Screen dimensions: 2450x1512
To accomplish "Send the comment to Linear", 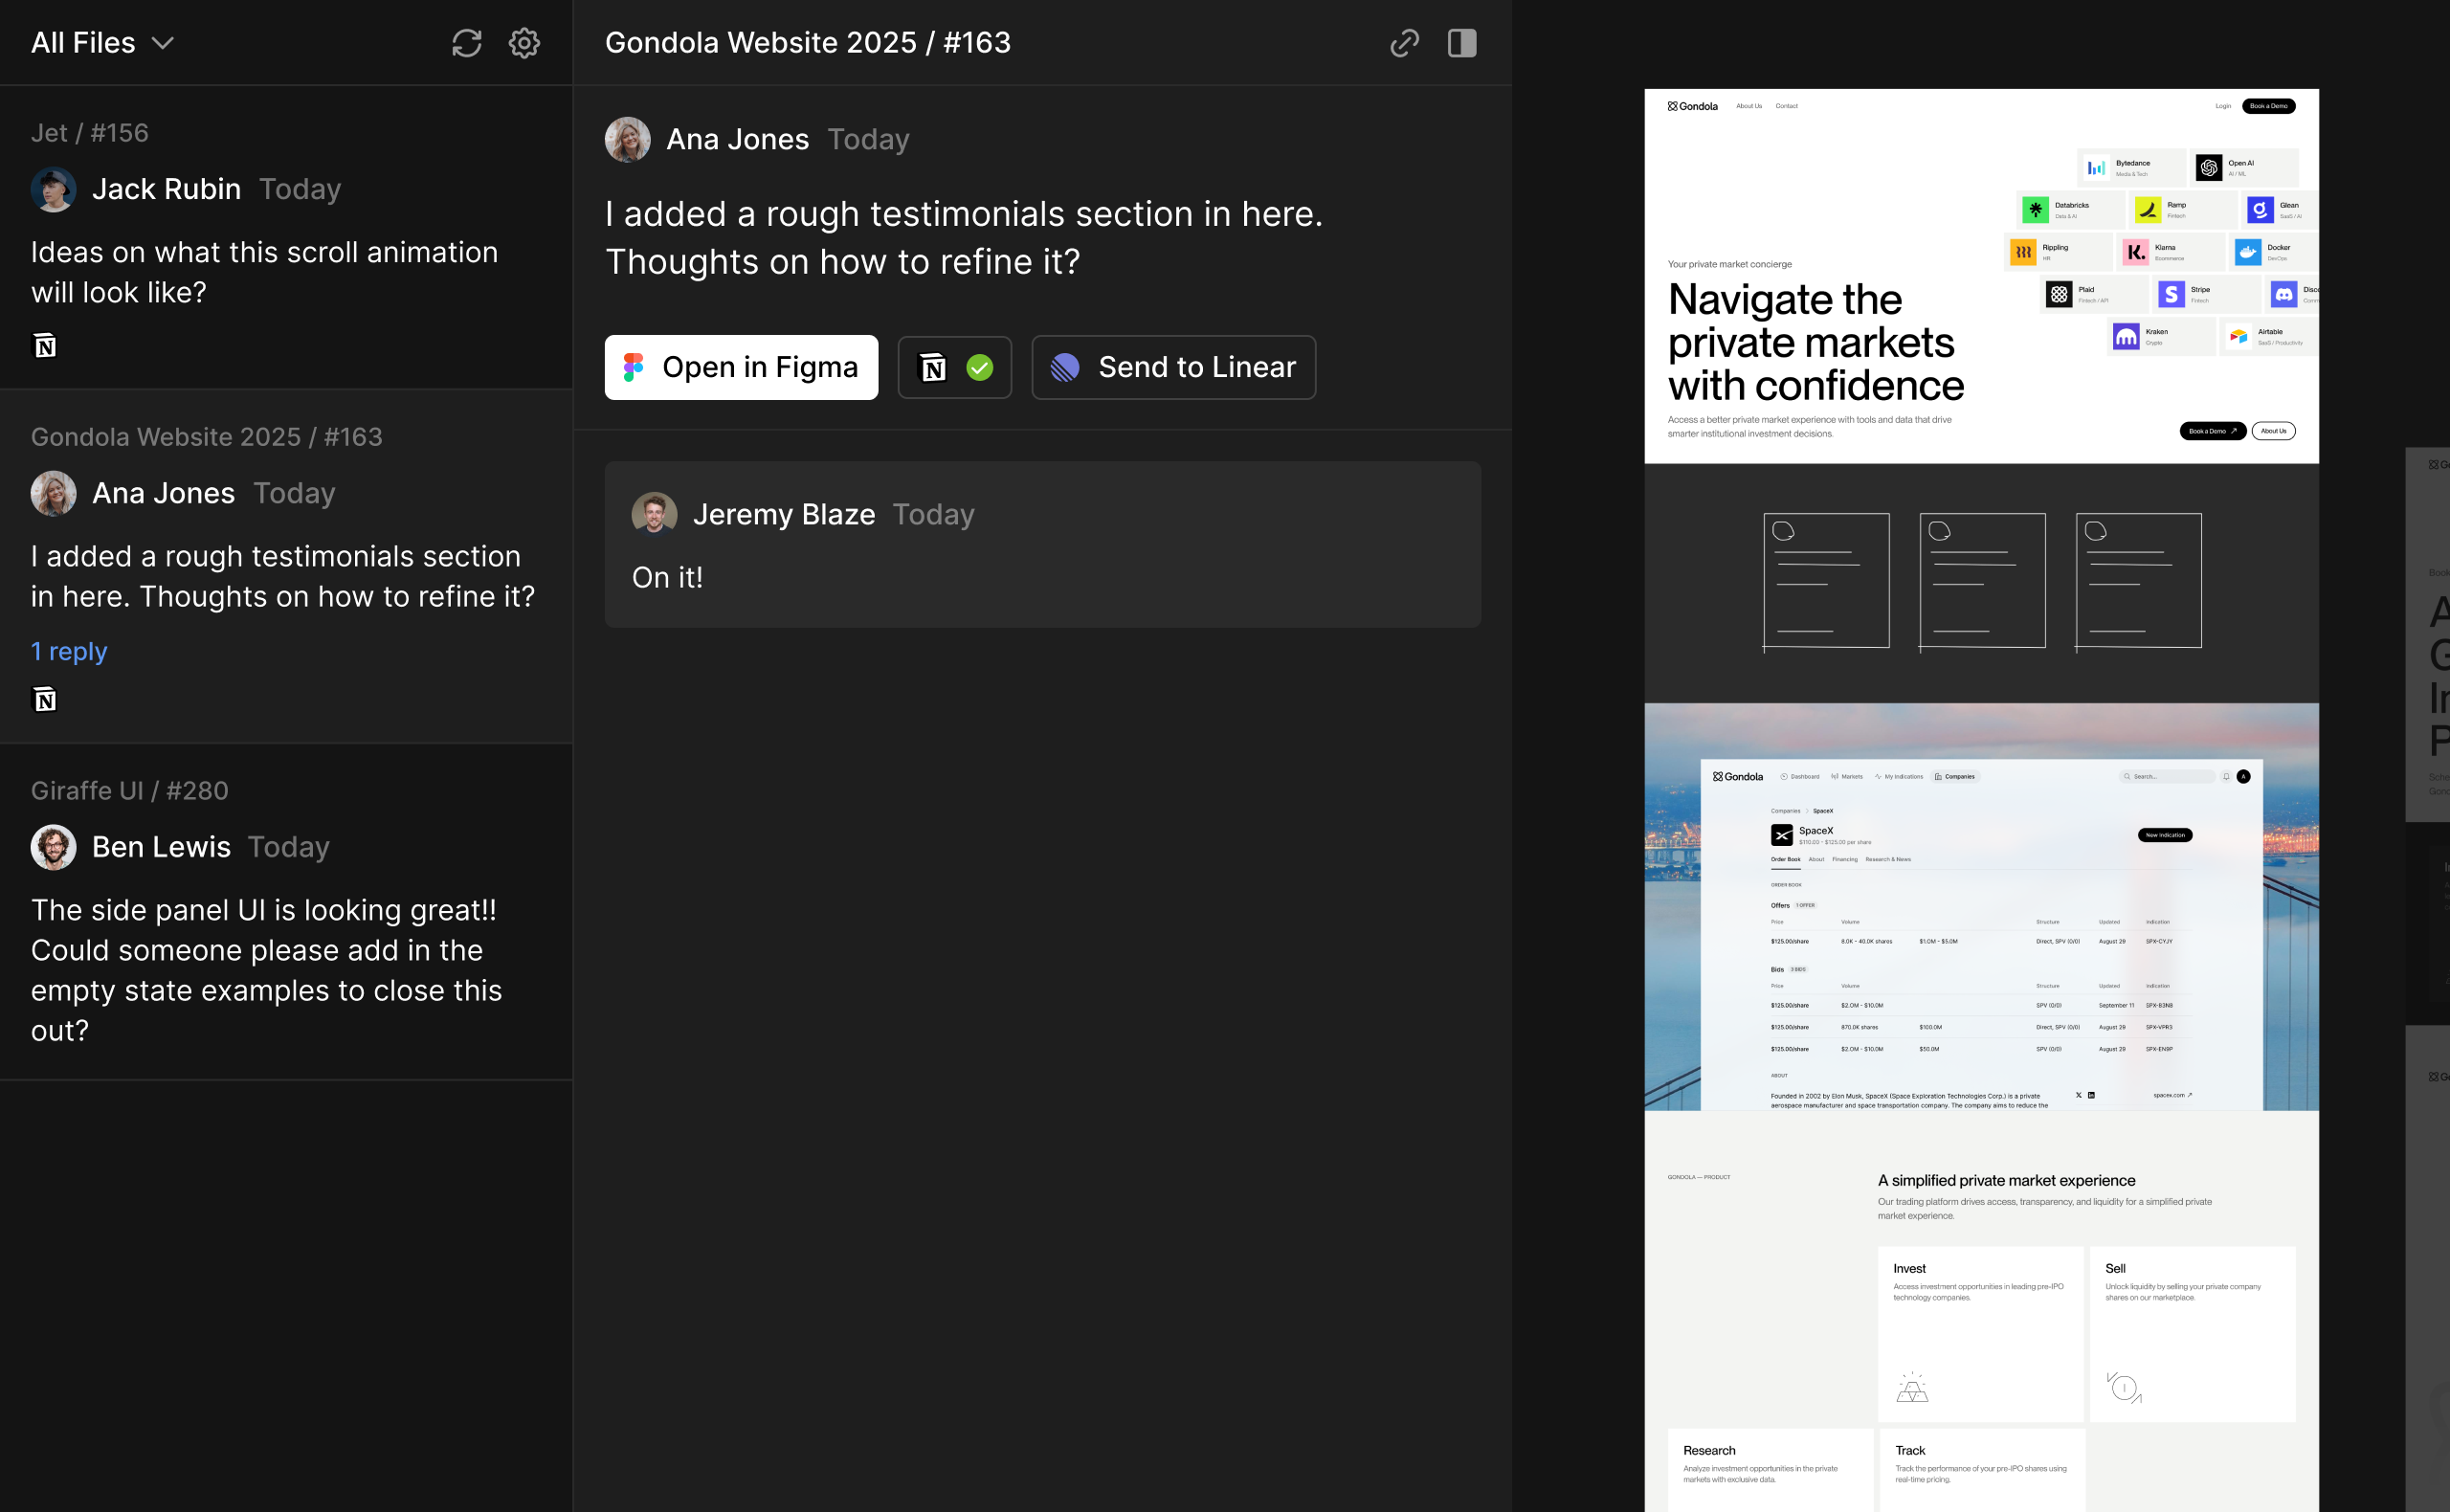I will 1173,368.
